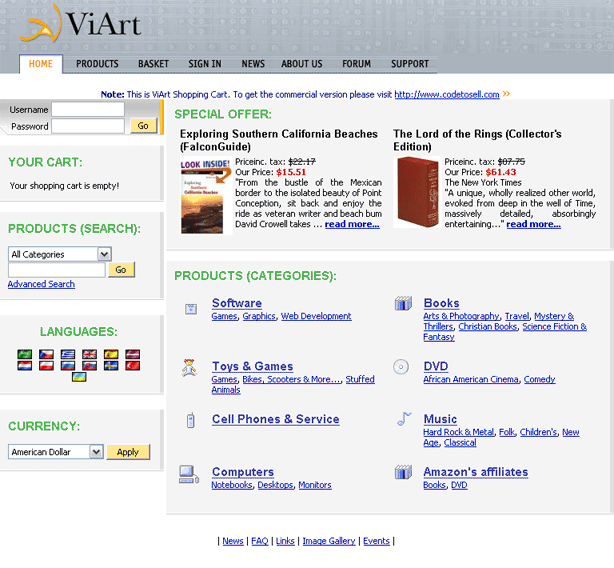Open the Christian Books subcategory

[x=488, y=326]
